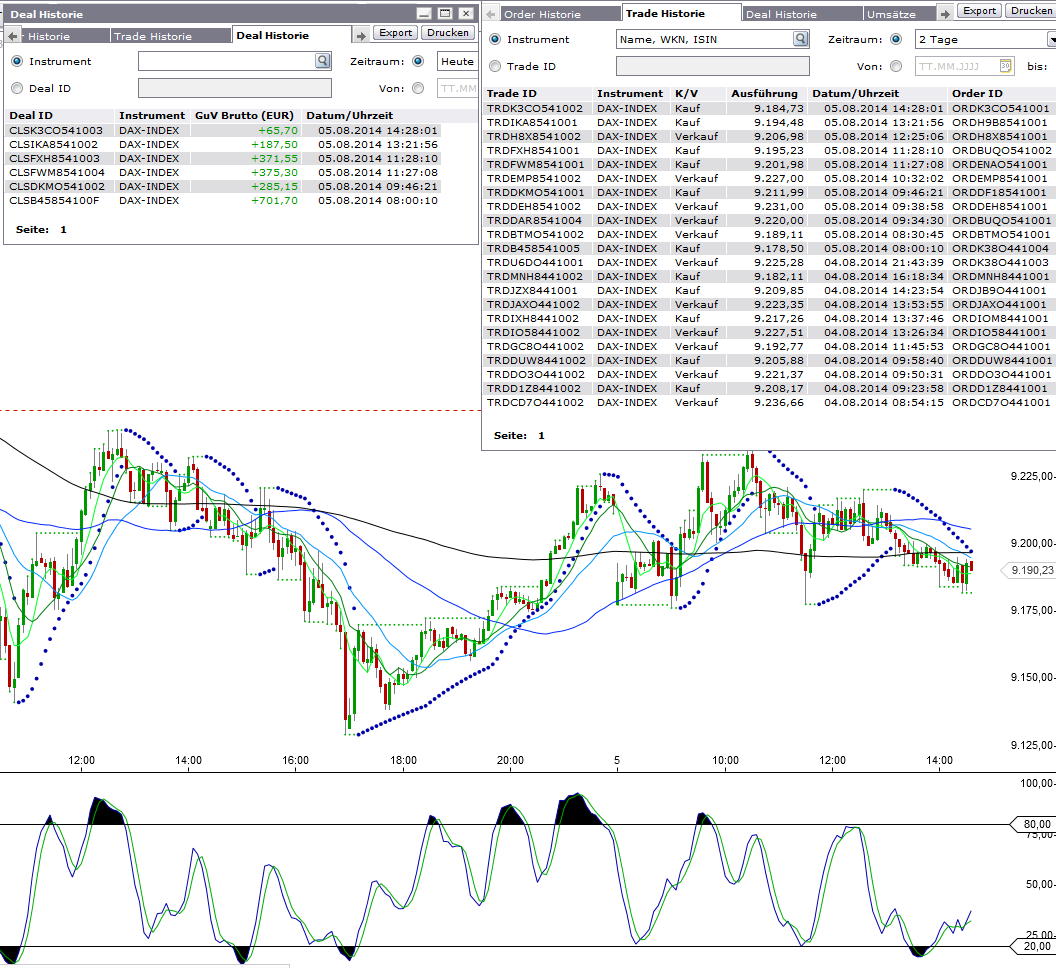Image resolution: width=1056 pixels, height=968 pixels.
Task: Click current price label 9.190,23 on chart
Action: tap(1030, 570)
